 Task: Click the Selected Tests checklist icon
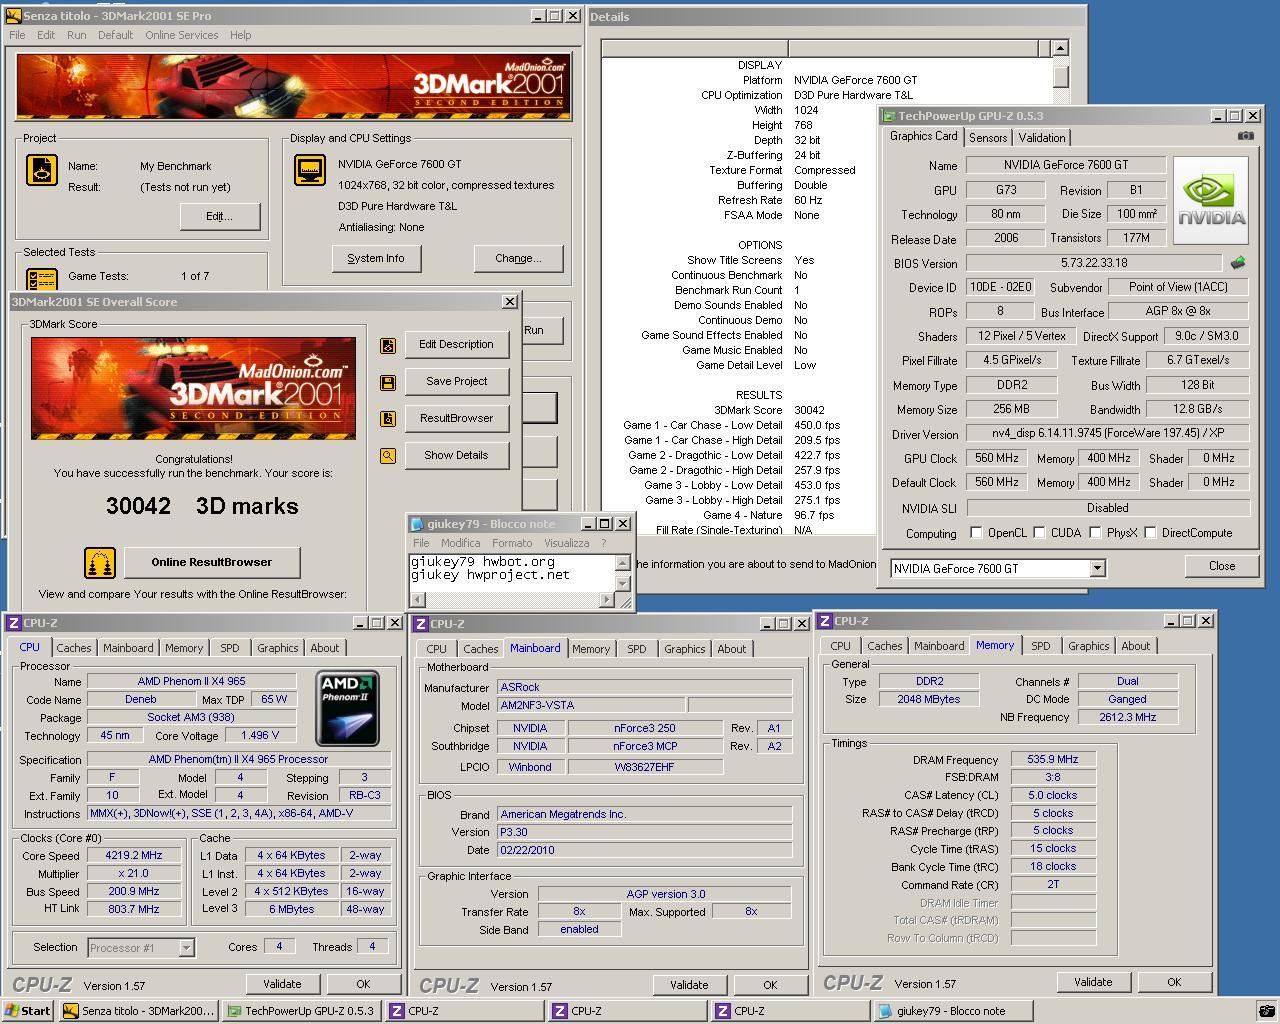pyautogui.click(x=41, y=280)
